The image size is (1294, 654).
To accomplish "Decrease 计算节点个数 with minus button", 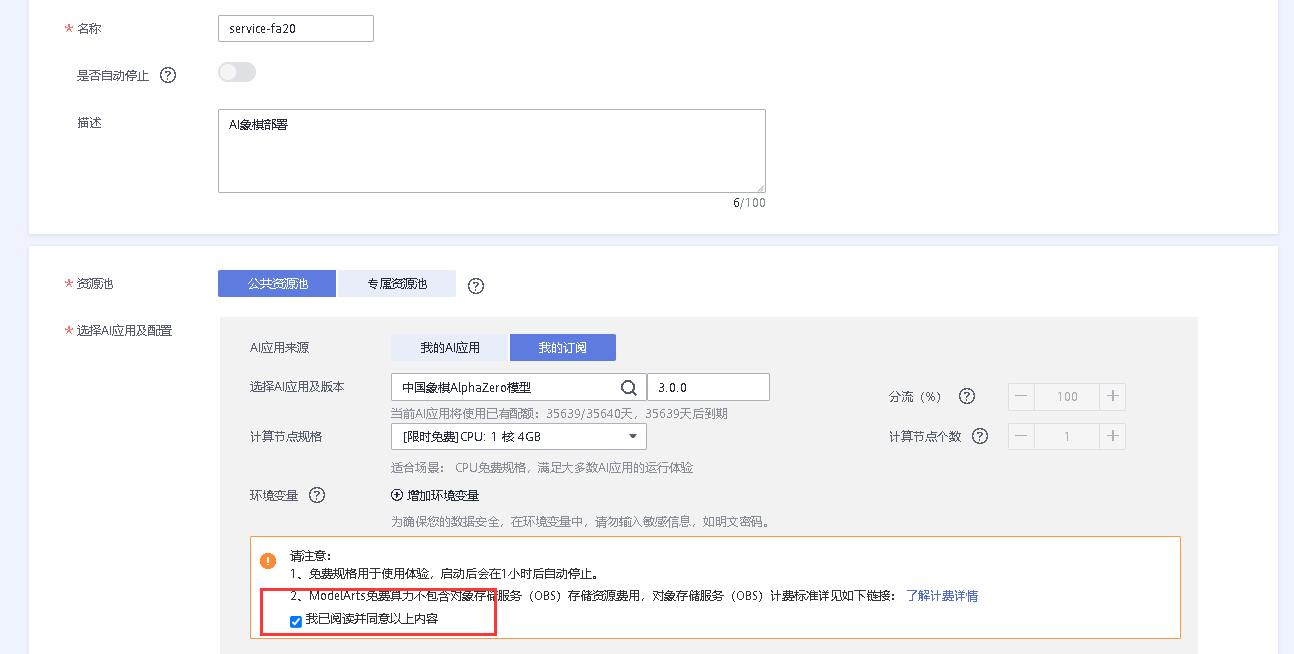I will (x=1021, y=436).
